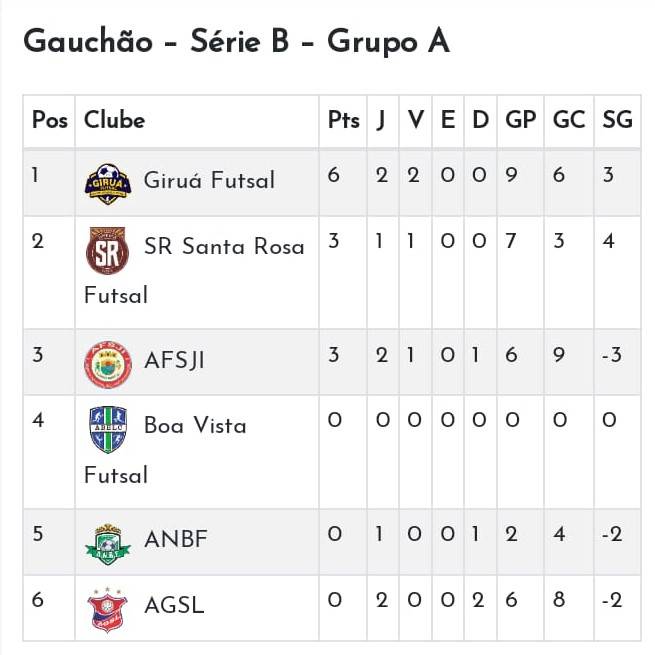
Task: Open the ANBF club name
Action: tap(176, 539)
